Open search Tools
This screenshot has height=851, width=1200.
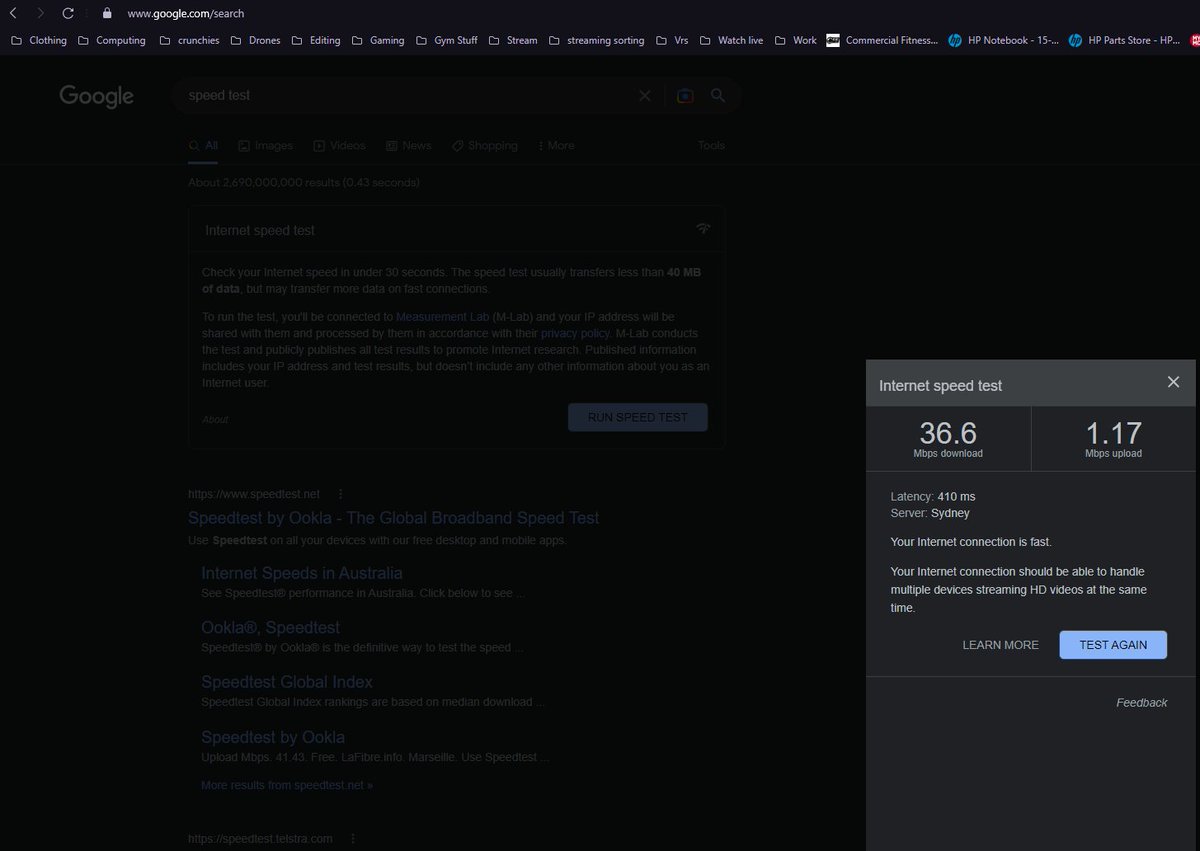(711, 146)
